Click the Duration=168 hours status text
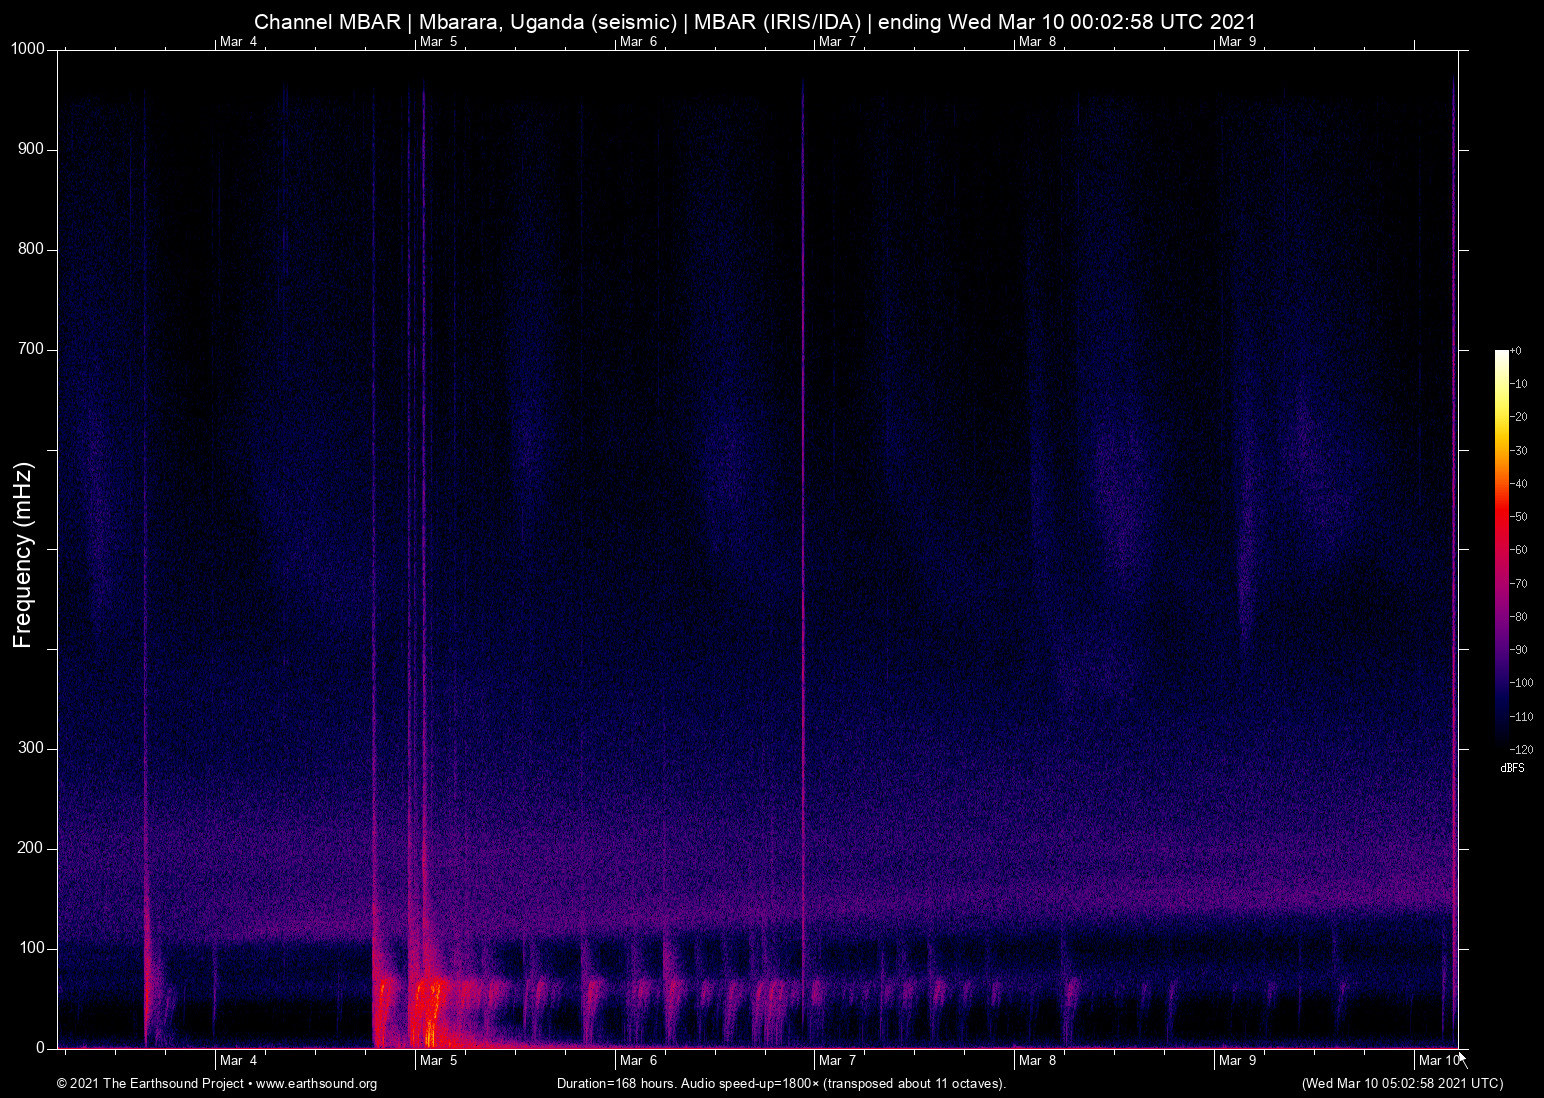Screen dimensions: 1544x1098 pos(781,1084)
